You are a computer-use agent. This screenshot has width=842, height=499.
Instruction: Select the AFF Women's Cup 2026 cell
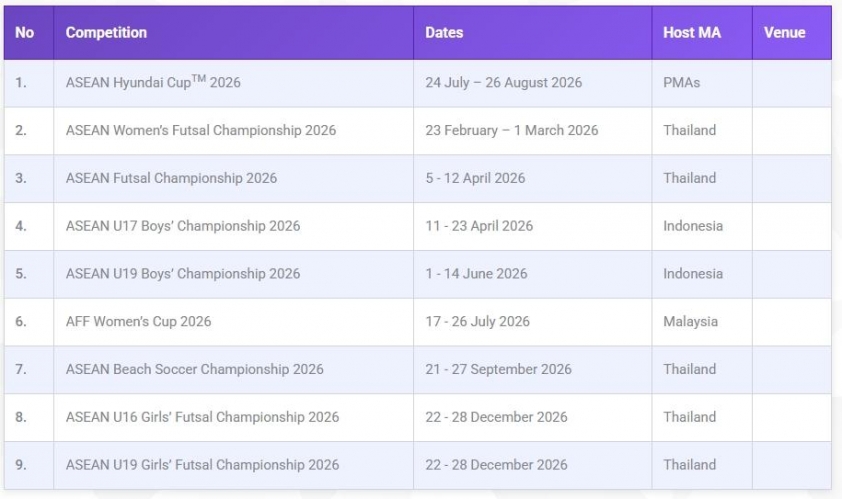pyautogui.click(x=138, y=322)
